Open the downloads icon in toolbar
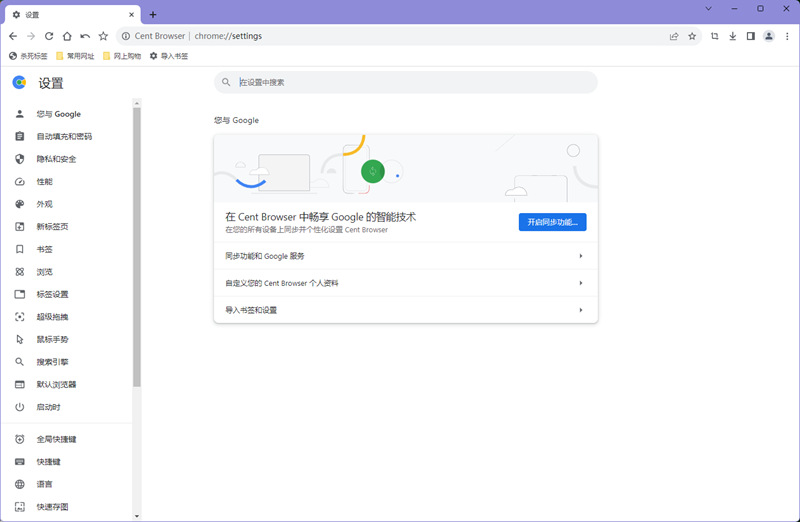 click(732, 36)
